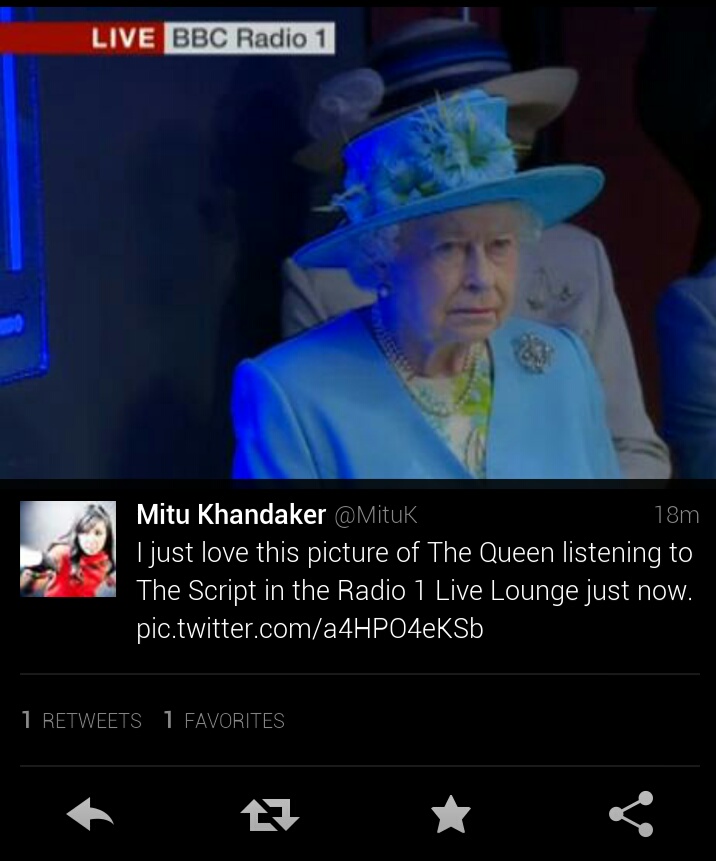The image size is (716, 861).
Task: Tap the reply arrow icon
Action: (x=90, y=814)
